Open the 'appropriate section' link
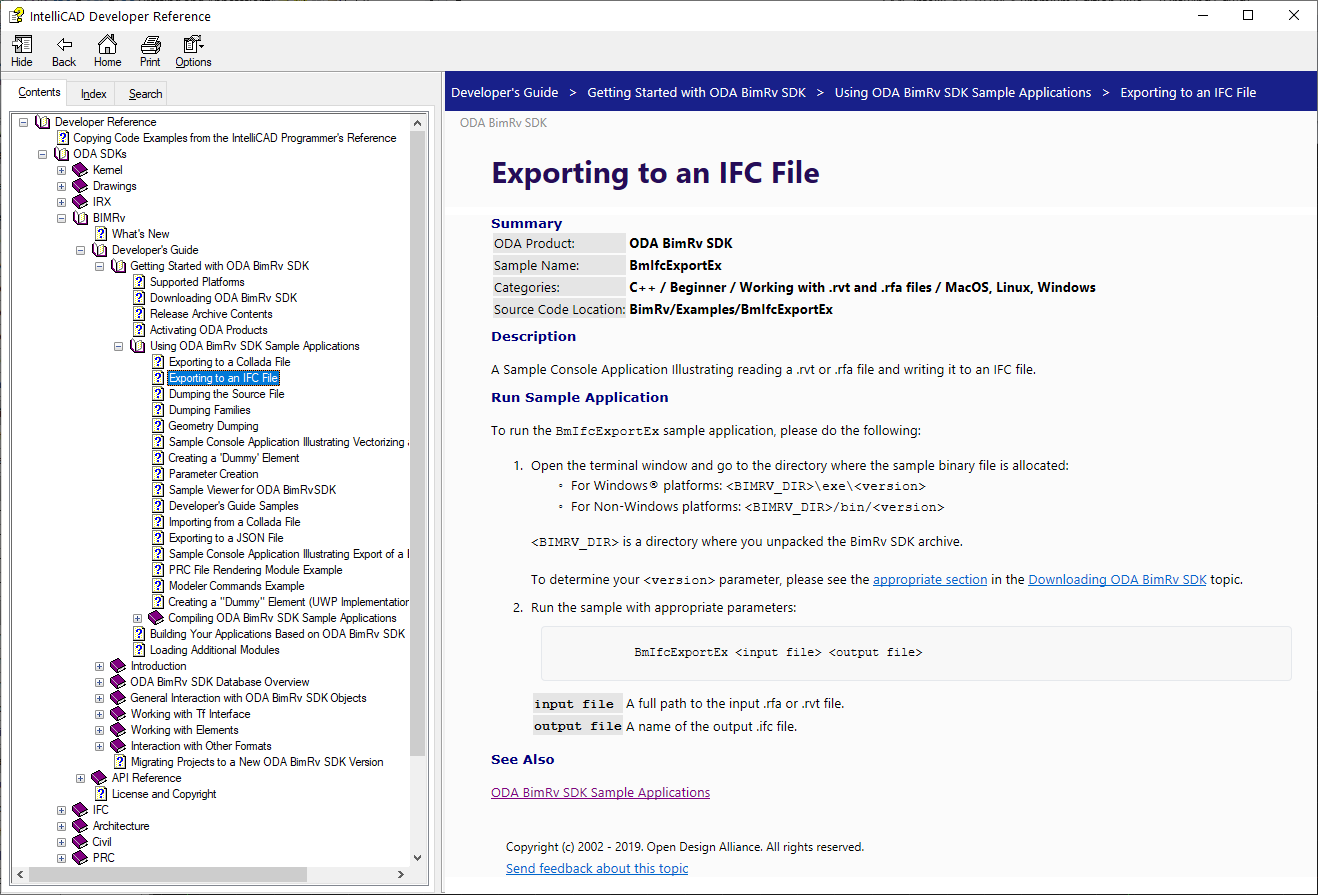Viewport: 1318px width, 895px height. click(x=930, y=579)
